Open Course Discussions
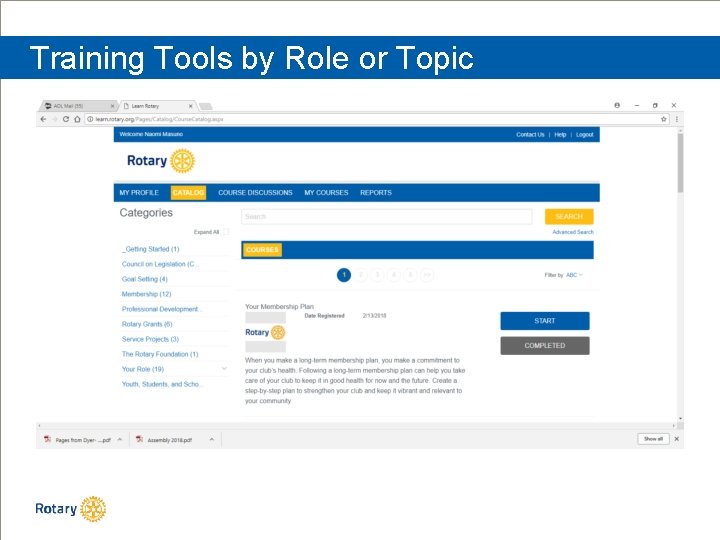 point(255,192)
